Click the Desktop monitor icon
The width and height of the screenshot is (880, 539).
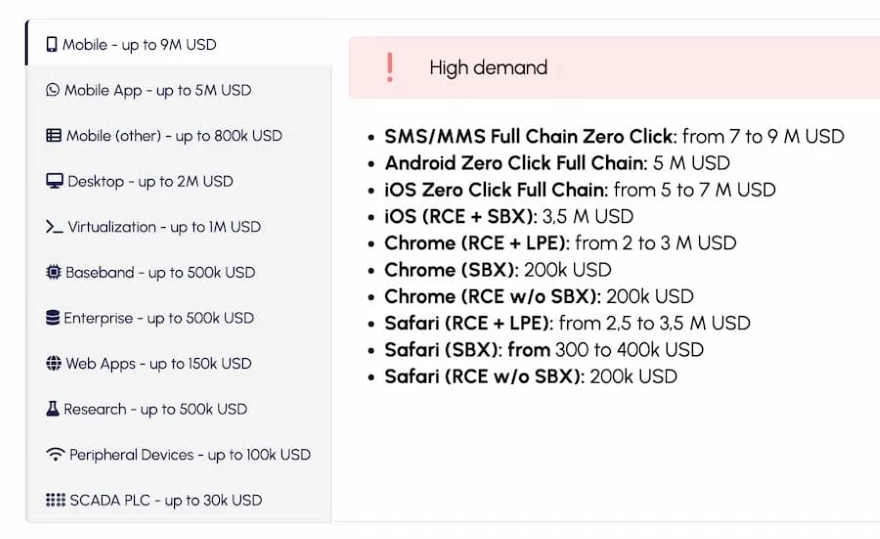point(55,181)
